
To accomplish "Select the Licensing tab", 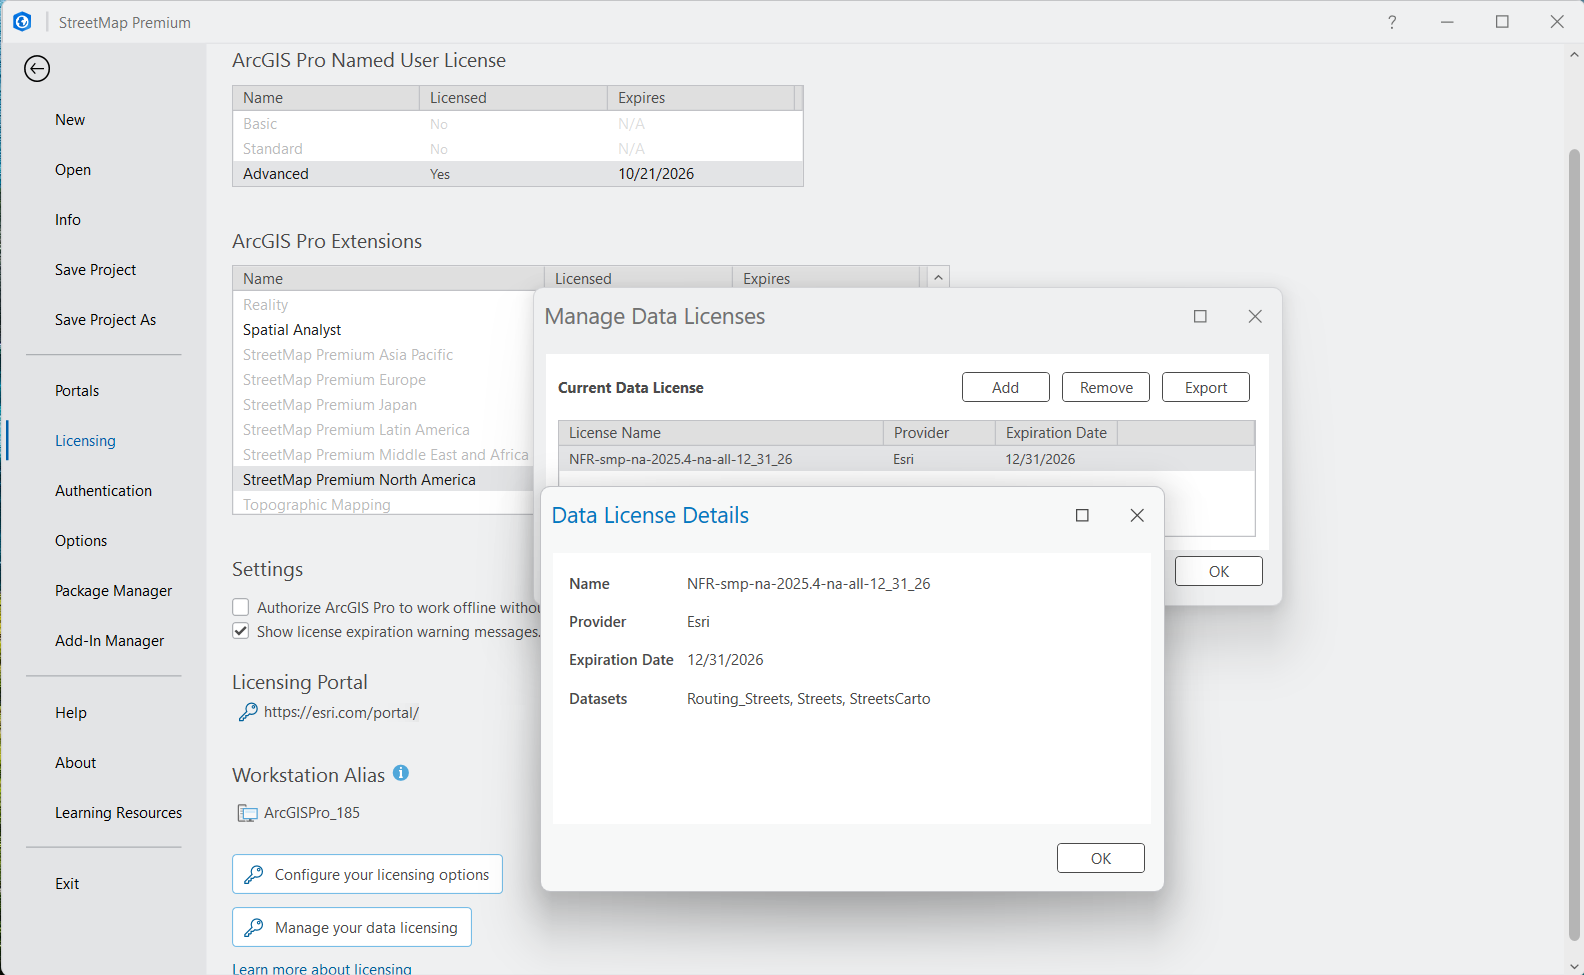I will [85, 441].
